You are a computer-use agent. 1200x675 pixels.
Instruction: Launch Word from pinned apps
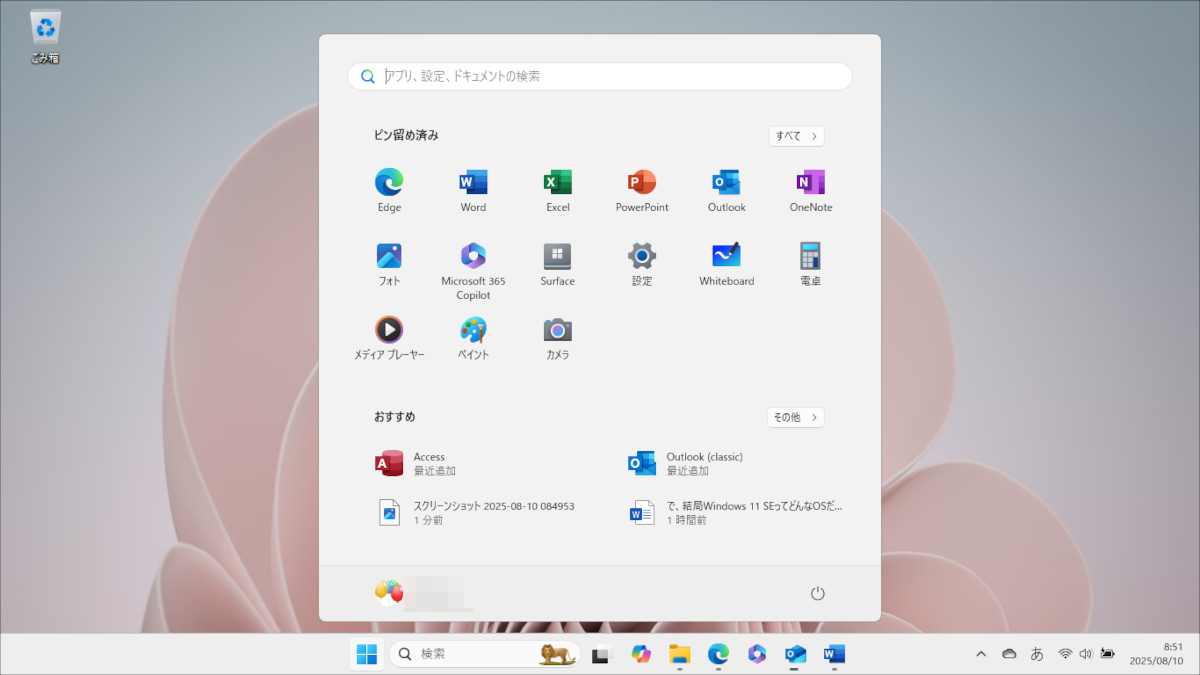point(473,191)
